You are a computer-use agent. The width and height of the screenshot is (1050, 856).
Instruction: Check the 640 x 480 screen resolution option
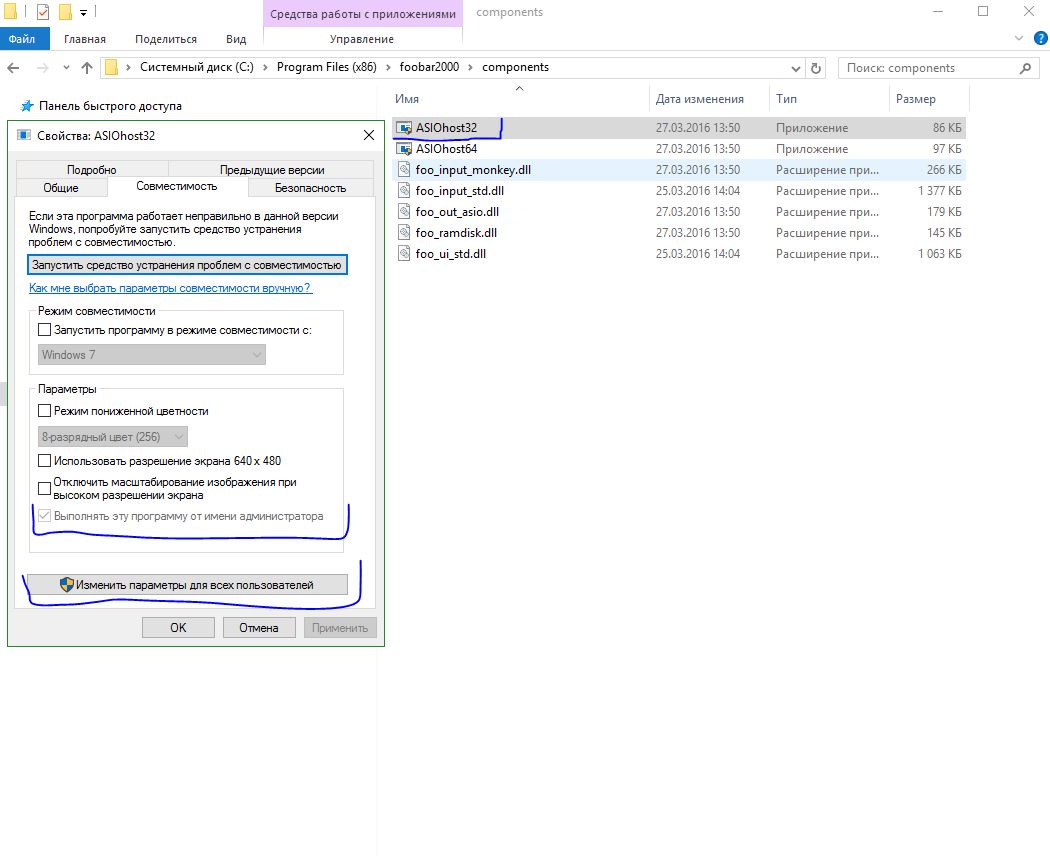[44, 461]
